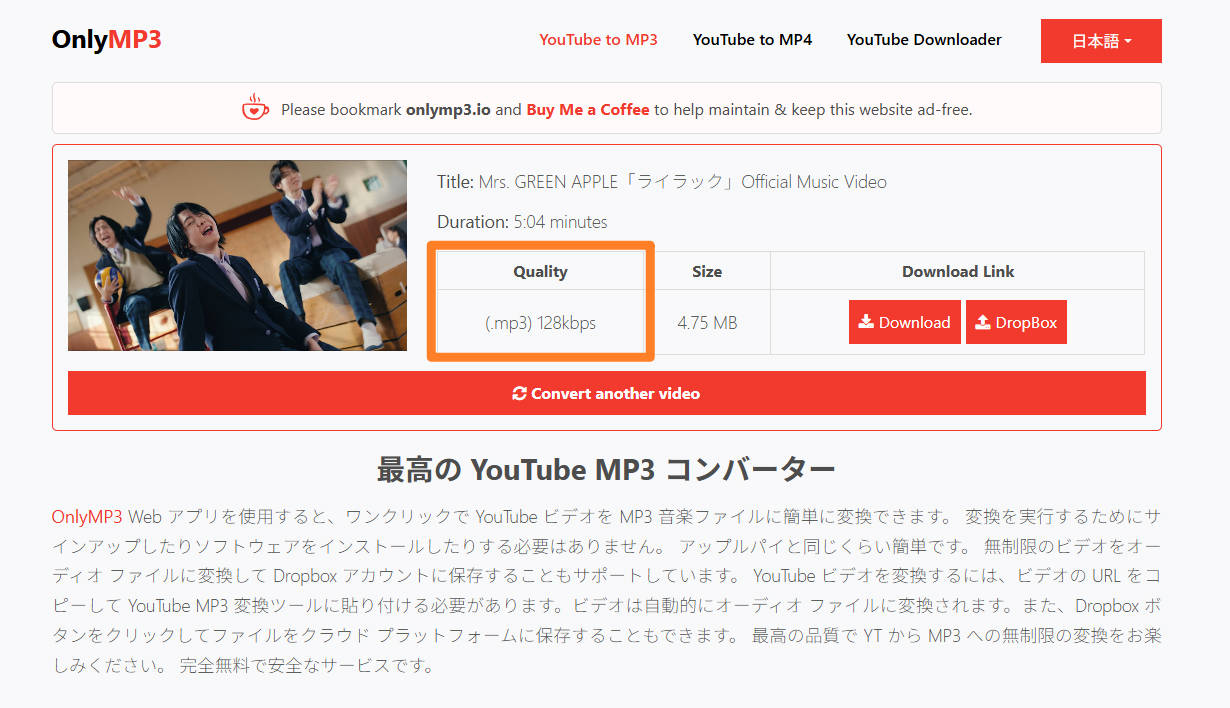Image resolution: width=1230 pixels, height=708 pixels.
Task: Click the caret arrow on the language selector
Action: (x=1129, y=41)
